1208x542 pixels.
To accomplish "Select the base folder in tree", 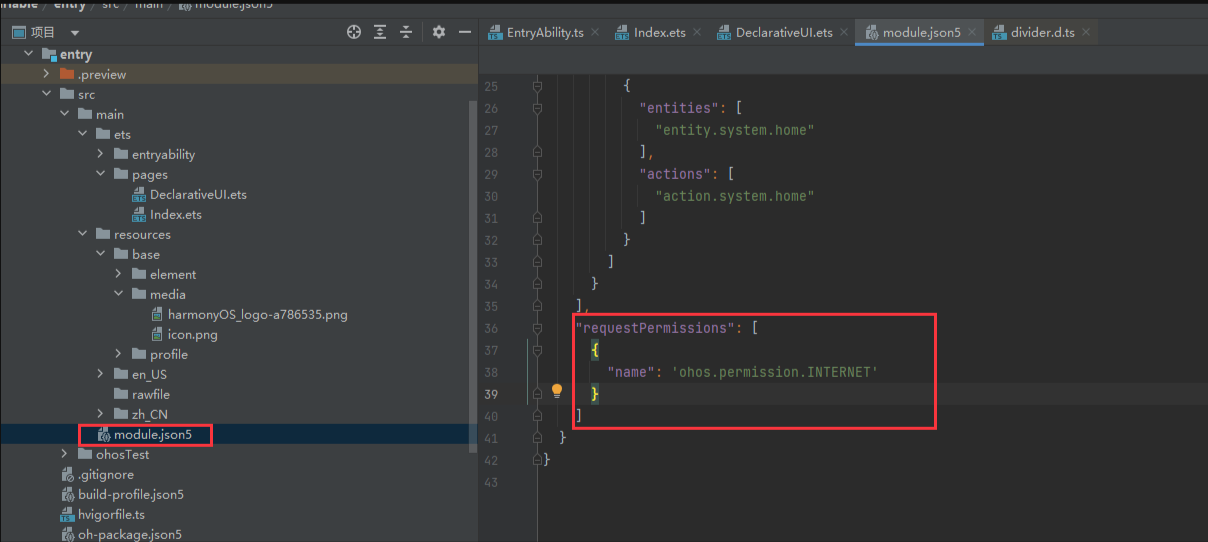I will pyautogui.click(x=146, y=254).
